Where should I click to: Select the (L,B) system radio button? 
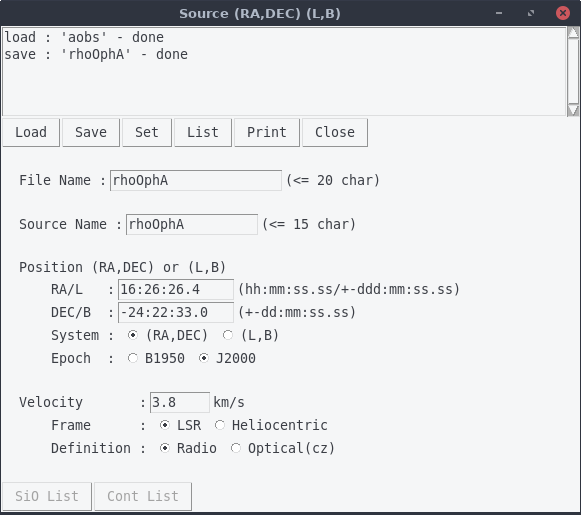[x=228, y=335]
